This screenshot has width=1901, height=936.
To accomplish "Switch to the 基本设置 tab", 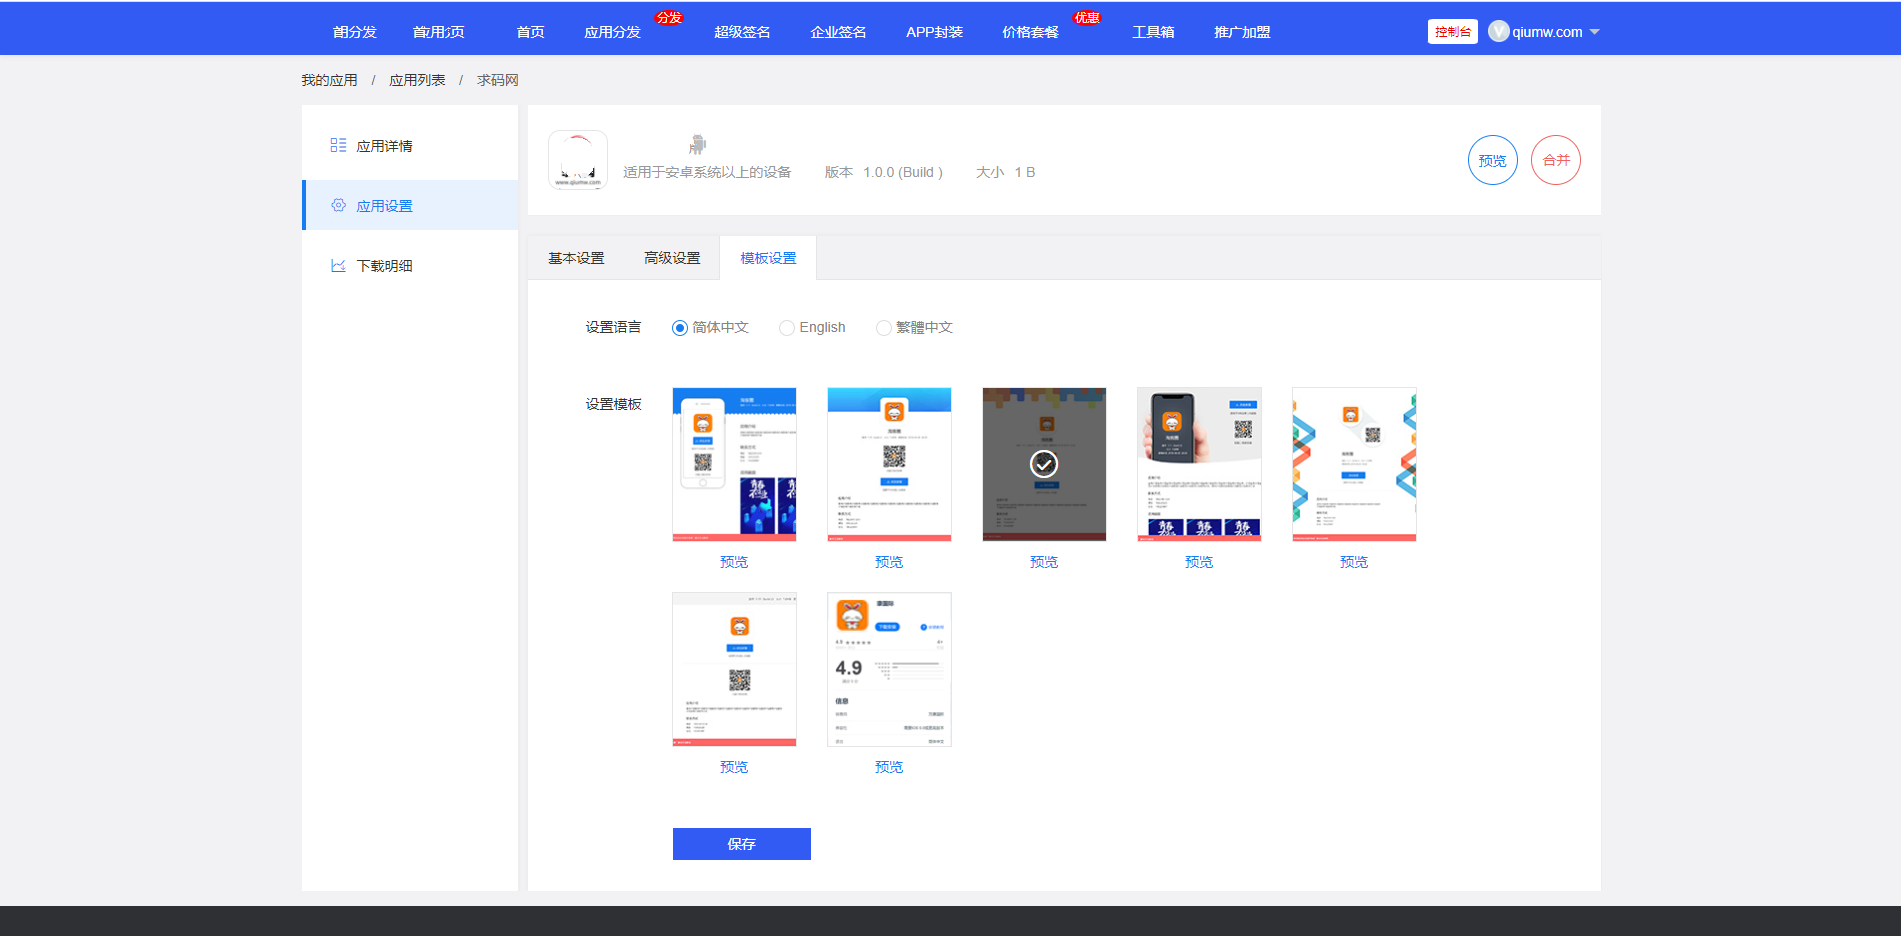I will pos(576,258).
